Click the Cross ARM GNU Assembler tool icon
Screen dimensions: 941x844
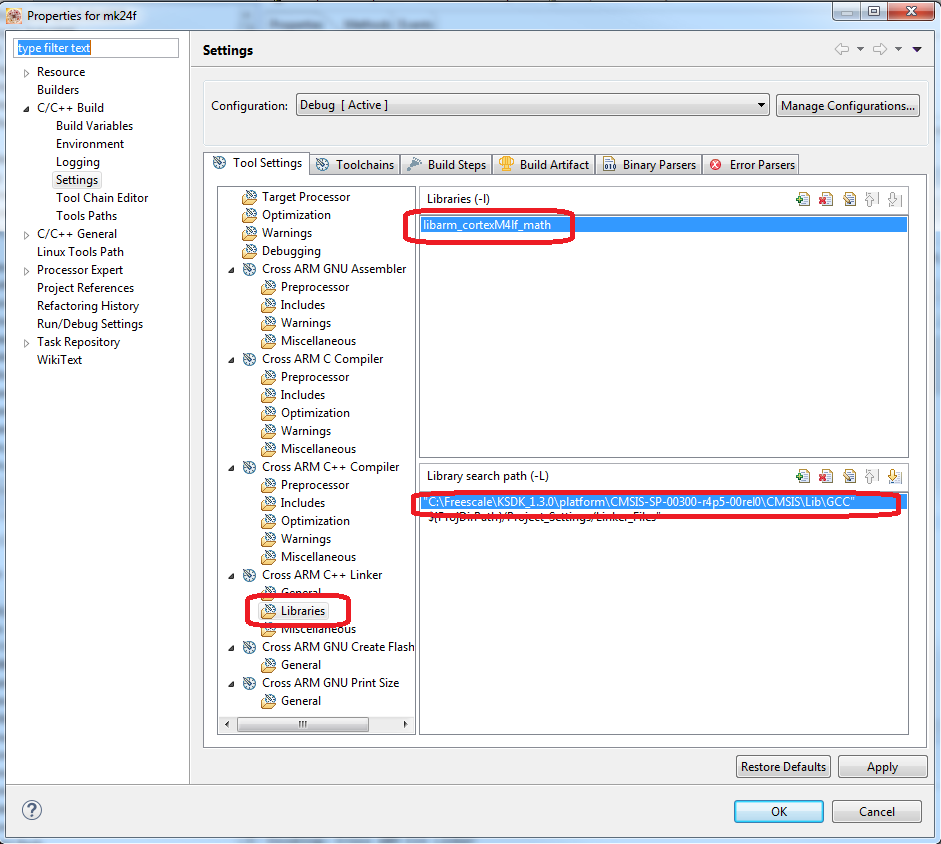point(249,269)
